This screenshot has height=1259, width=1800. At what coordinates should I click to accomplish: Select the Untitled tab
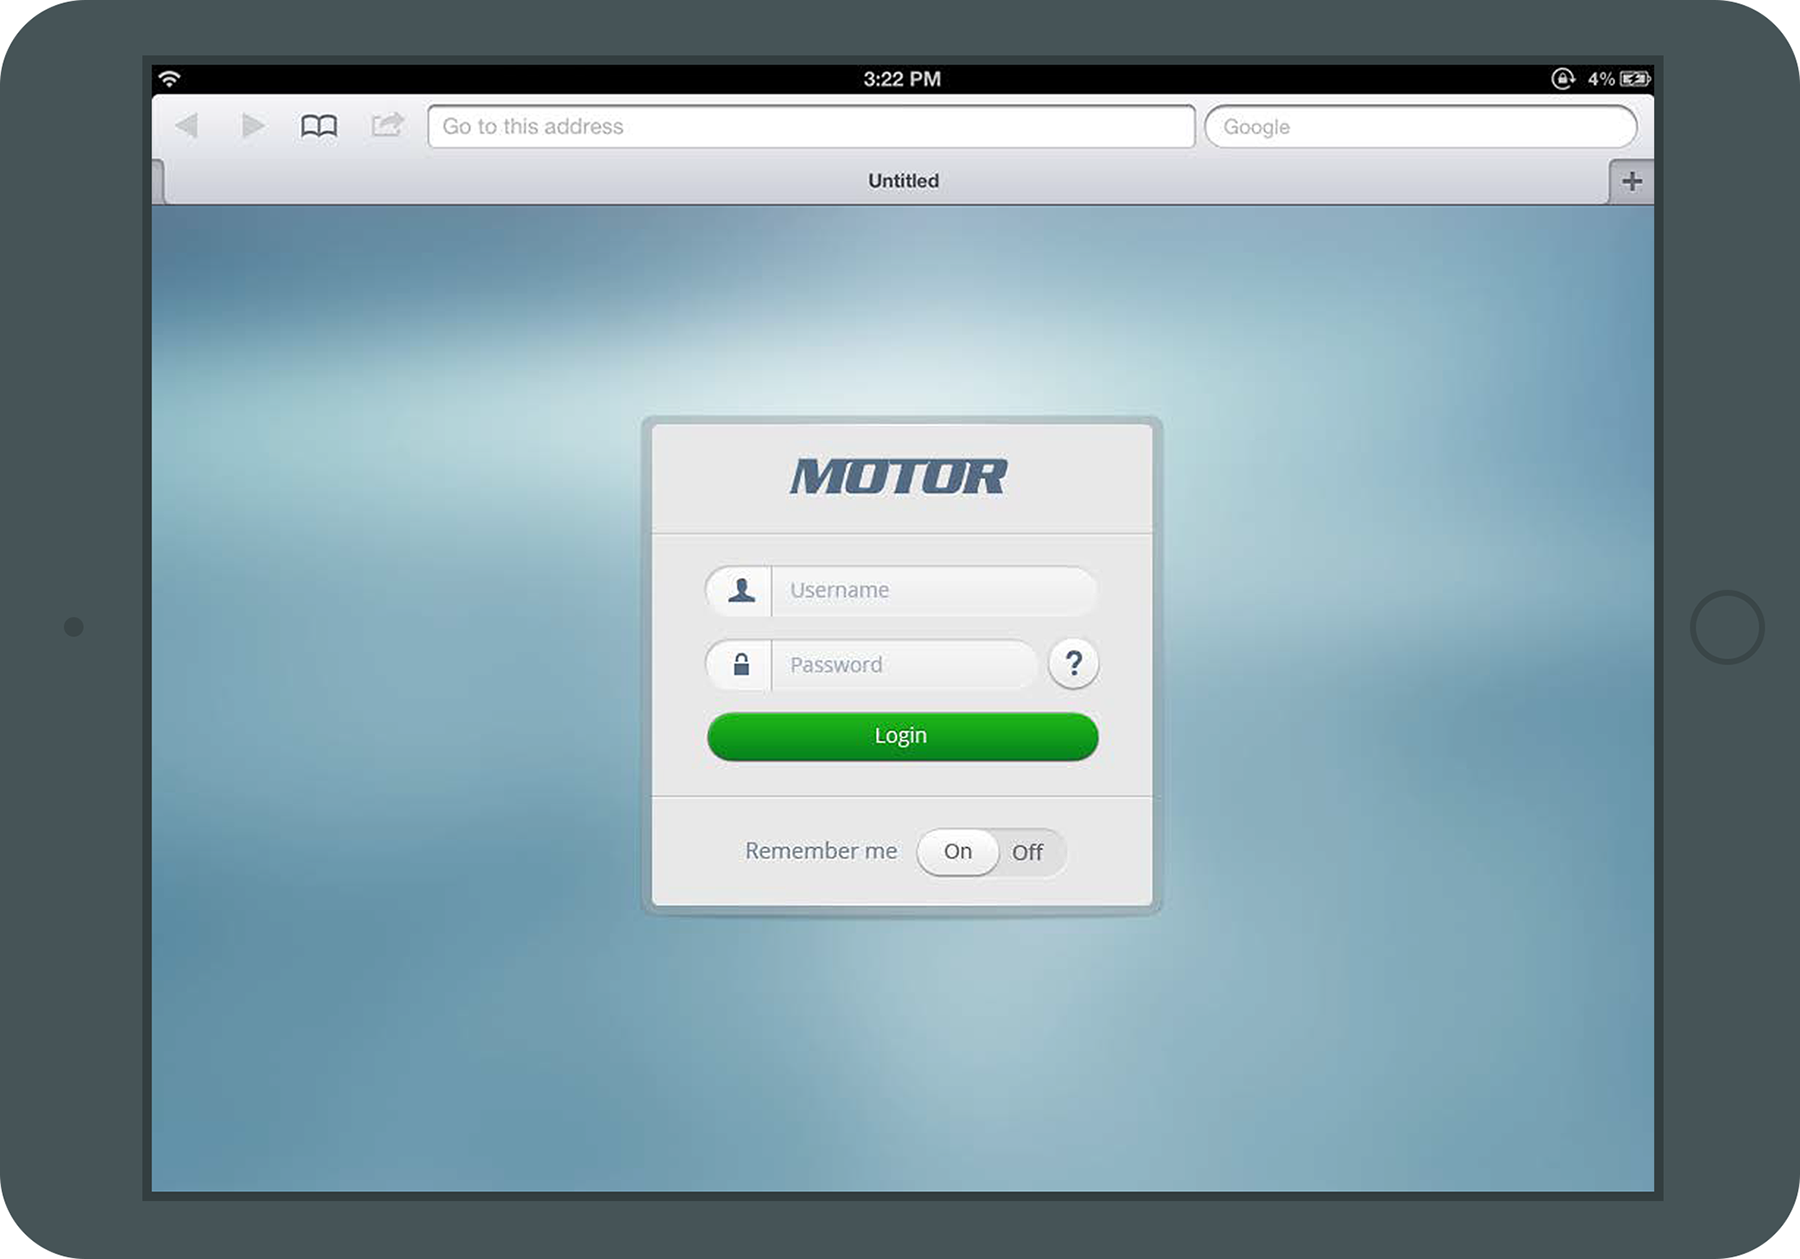pos(902,181)
